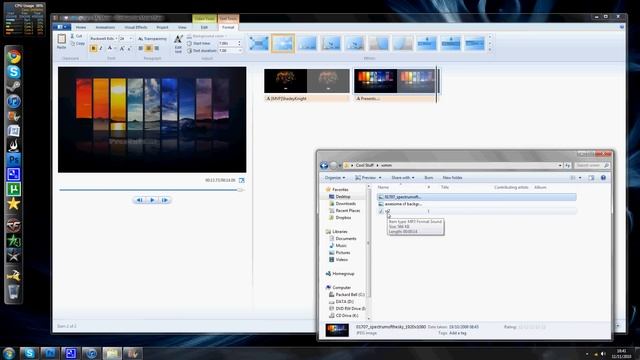
Task: Align the text to the right
Action: [x=156, y=49]
